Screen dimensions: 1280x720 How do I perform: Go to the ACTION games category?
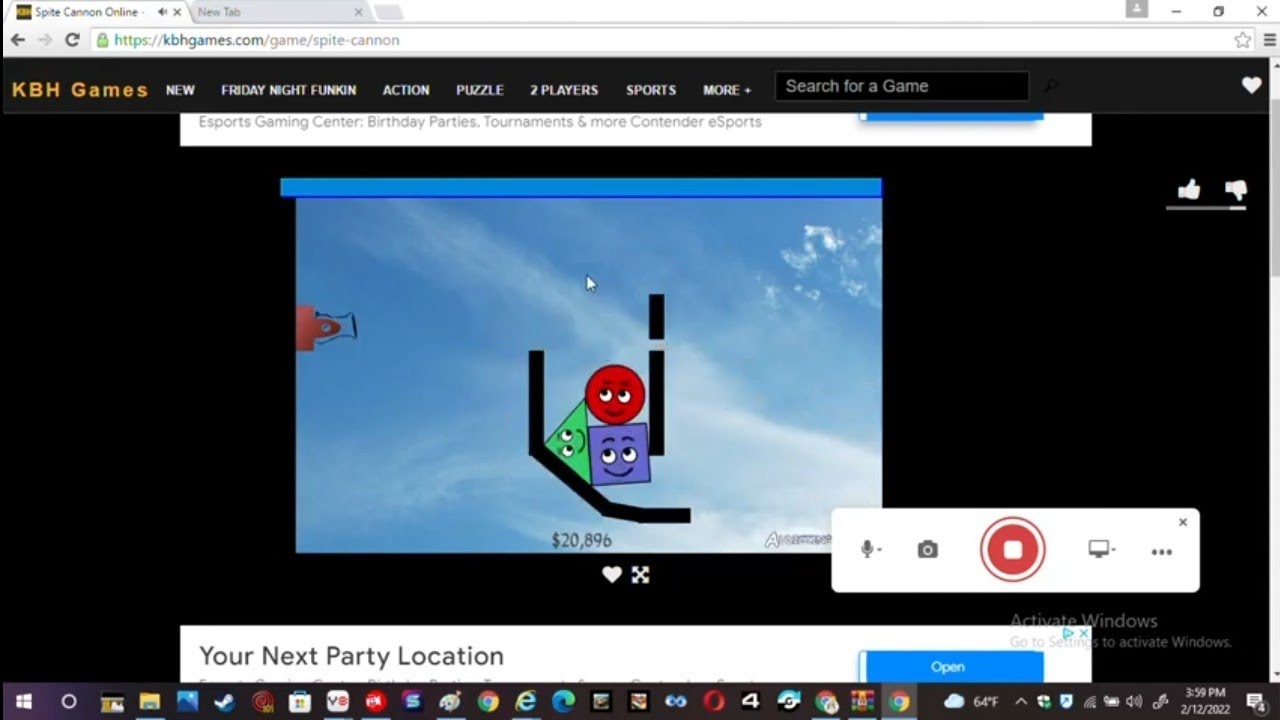coord(406,90)
